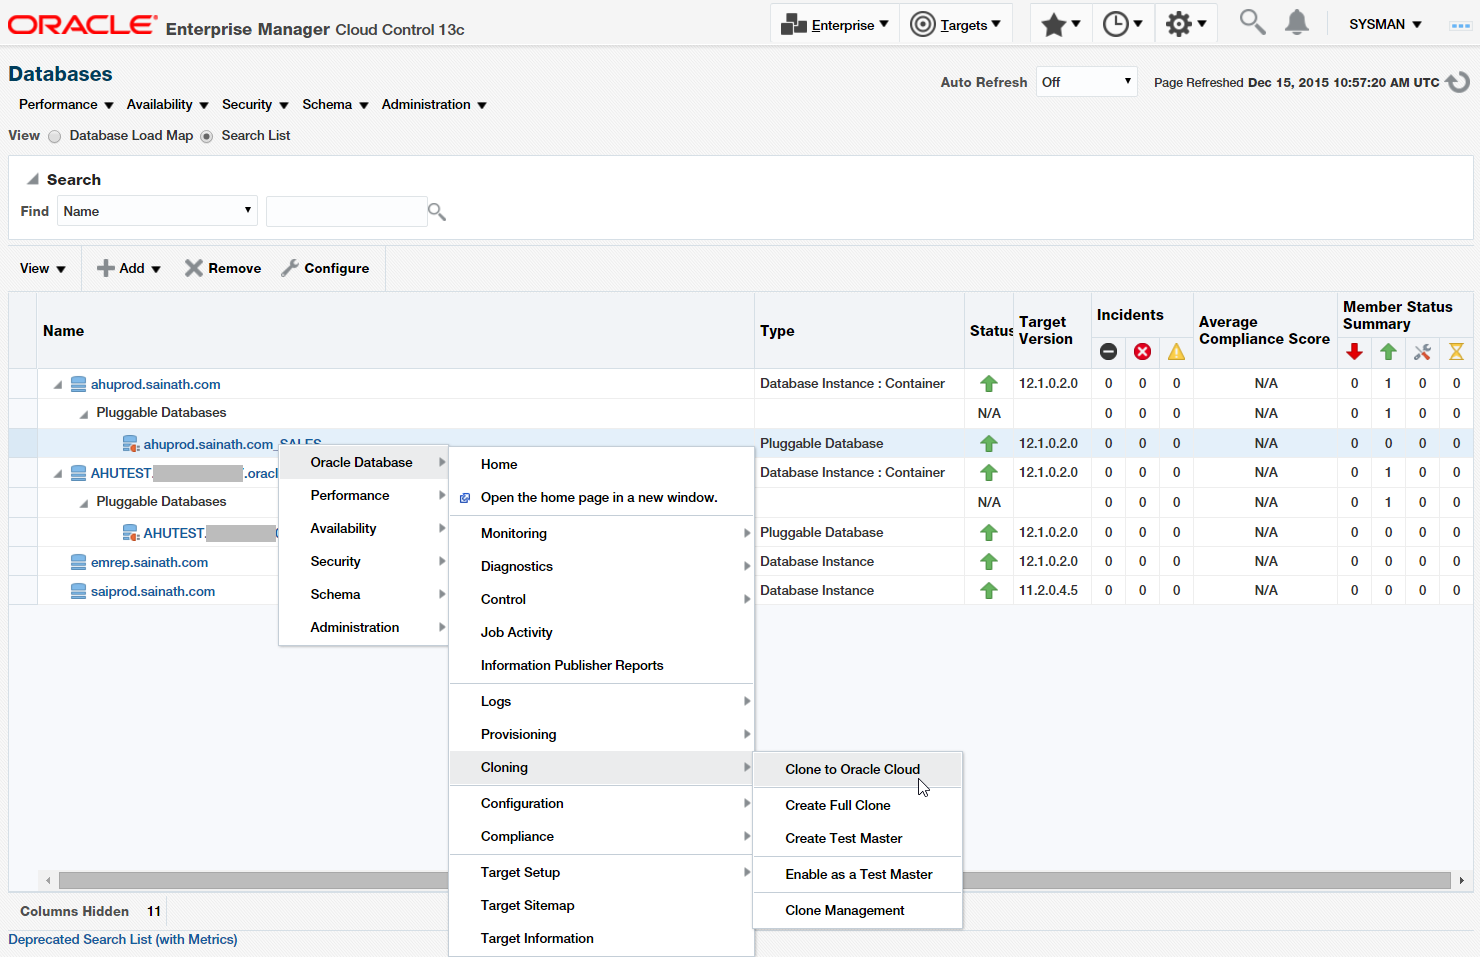Image resolution: width=1480 pixels, height=957 pixels.
Task: Click the Remove X toolbar button
Action: coord(222,268)
